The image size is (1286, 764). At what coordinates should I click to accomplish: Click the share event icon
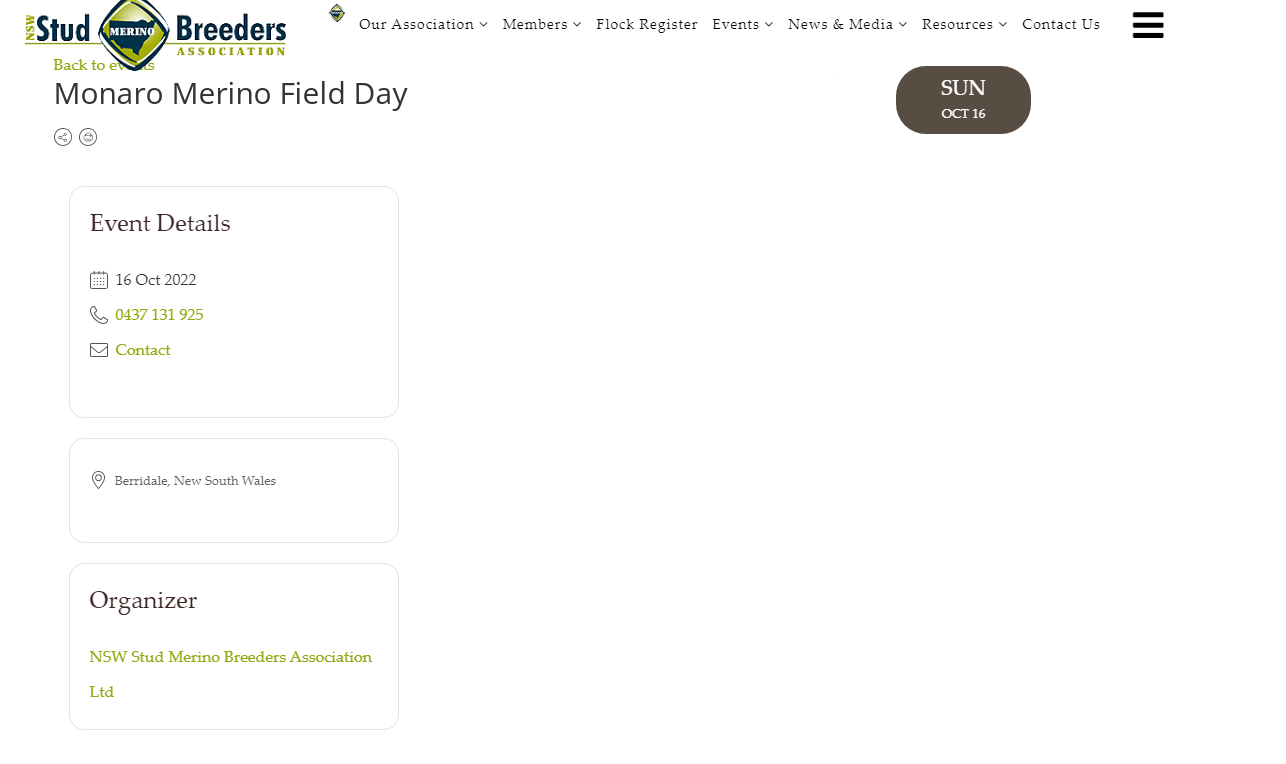[x=63, y=137]
